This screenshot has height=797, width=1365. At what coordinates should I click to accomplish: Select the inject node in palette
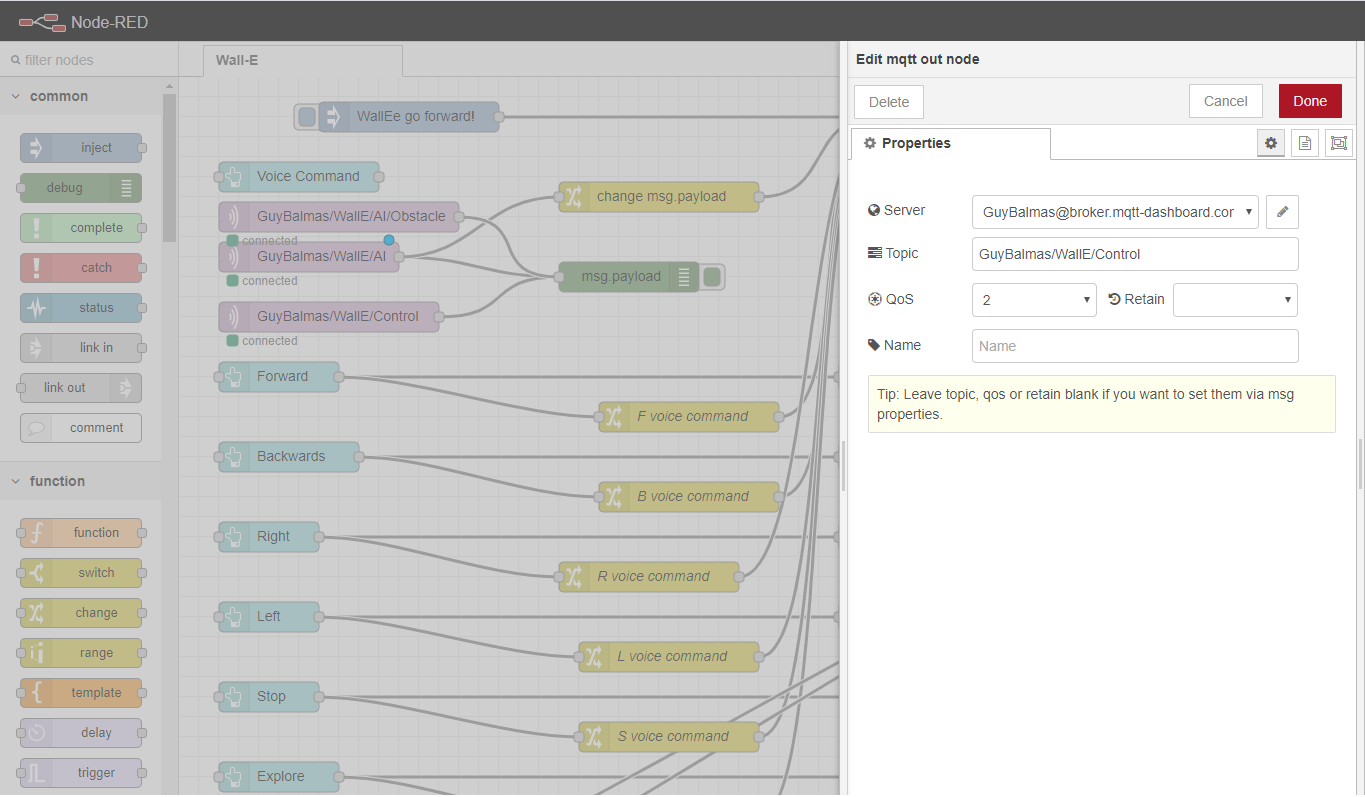tap(81, 148)
